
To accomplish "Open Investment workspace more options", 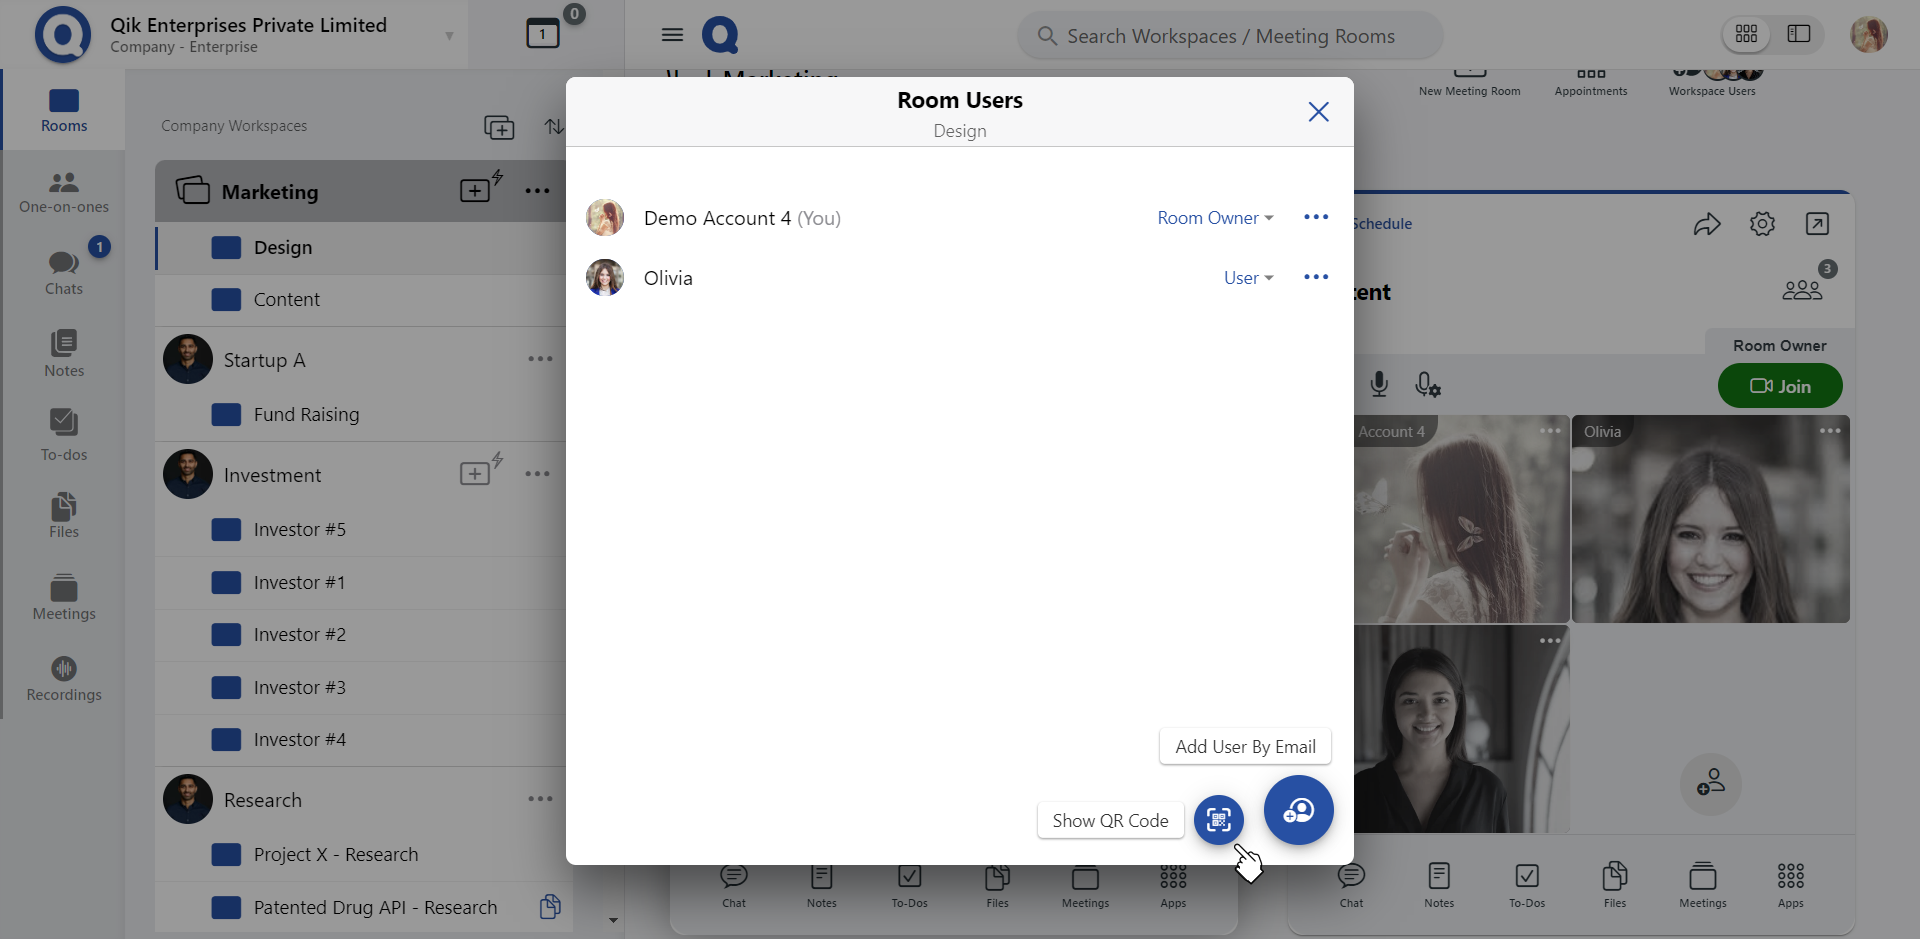I will [x=538, y=474].
